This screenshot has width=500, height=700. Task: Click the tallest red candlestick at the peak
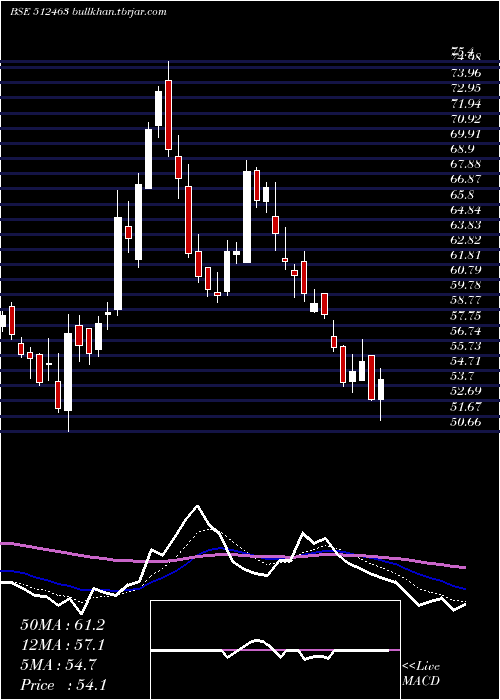pyautogui.click(x=168, y=115)
